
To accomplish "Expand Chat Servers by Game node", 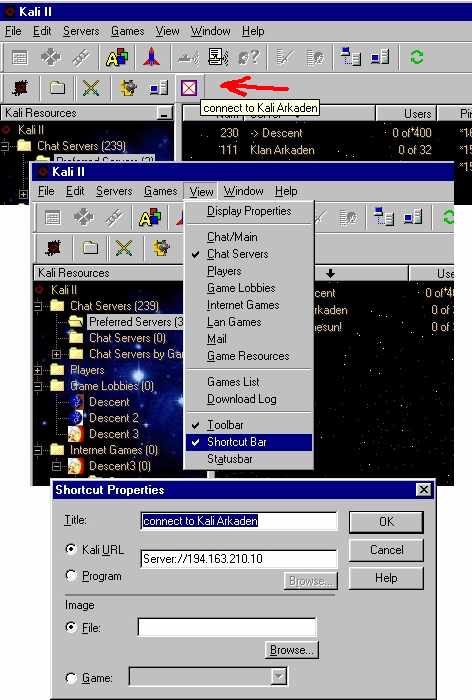I will [56, 354].
